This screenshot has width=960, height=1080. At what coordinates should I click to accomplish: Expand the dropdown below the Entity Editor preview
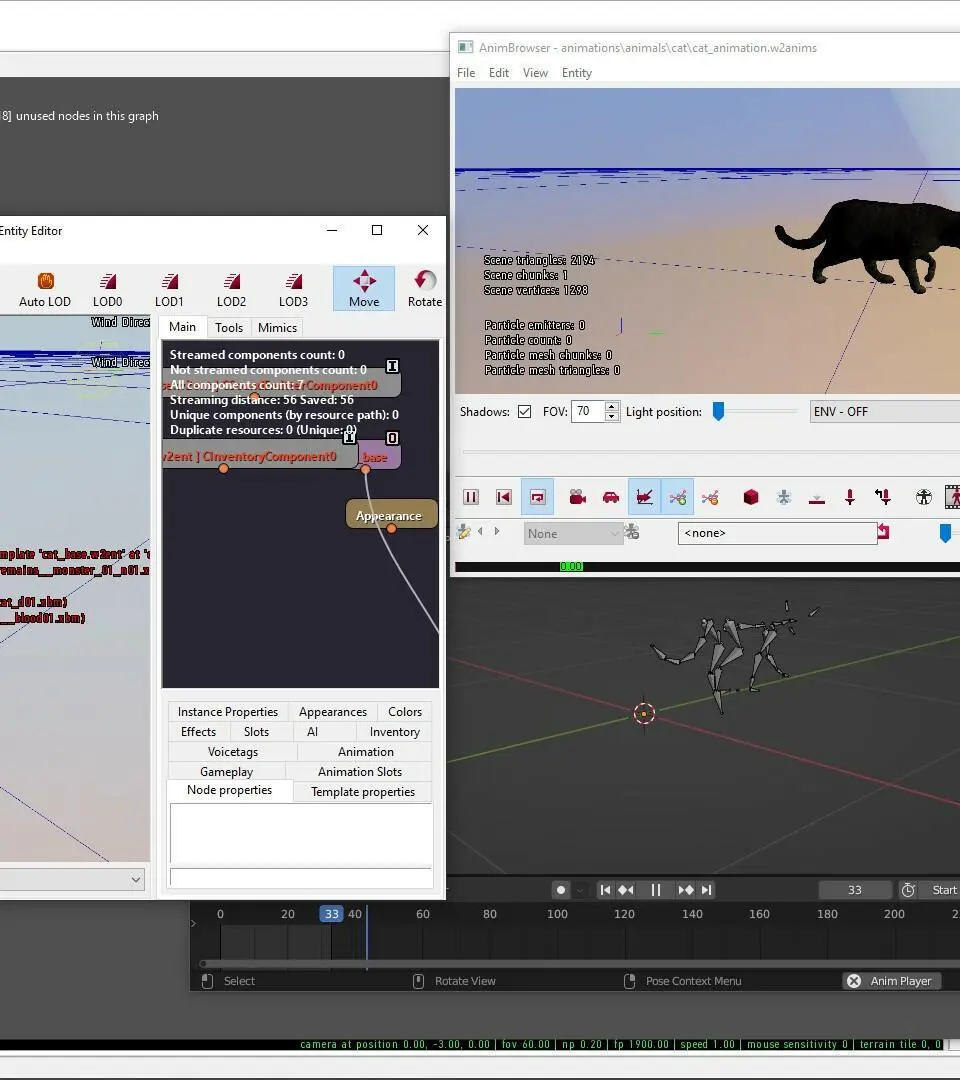point(136,880)
